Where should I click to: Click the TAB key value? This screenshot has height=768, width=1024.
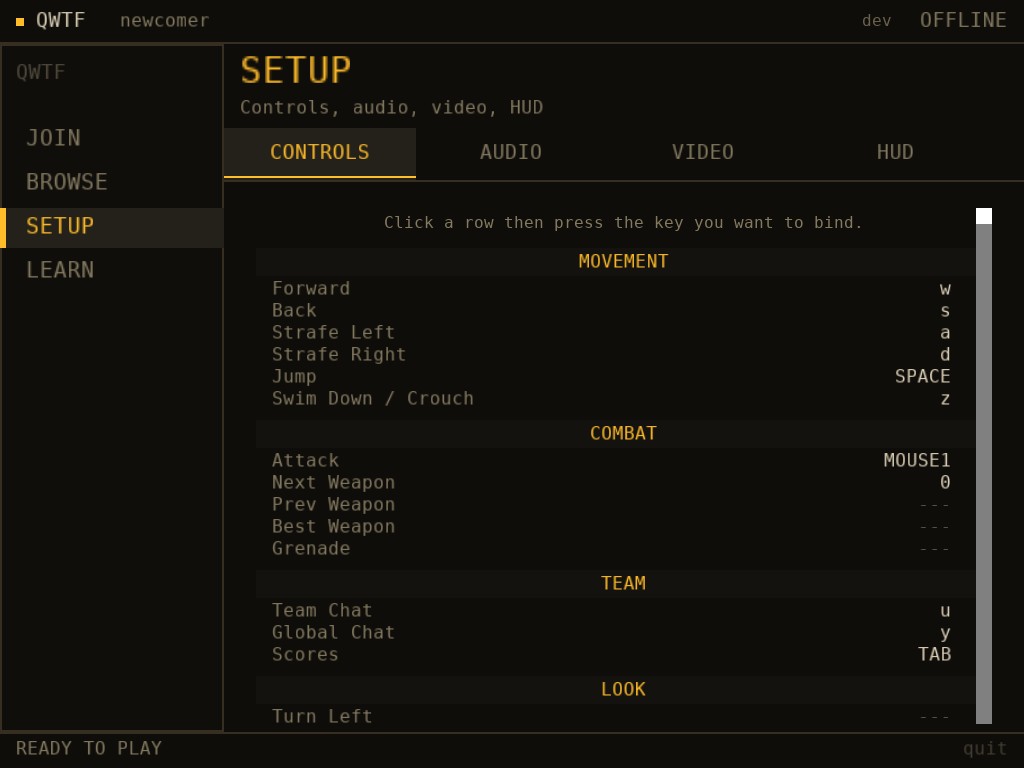click(x=935, y=654)
